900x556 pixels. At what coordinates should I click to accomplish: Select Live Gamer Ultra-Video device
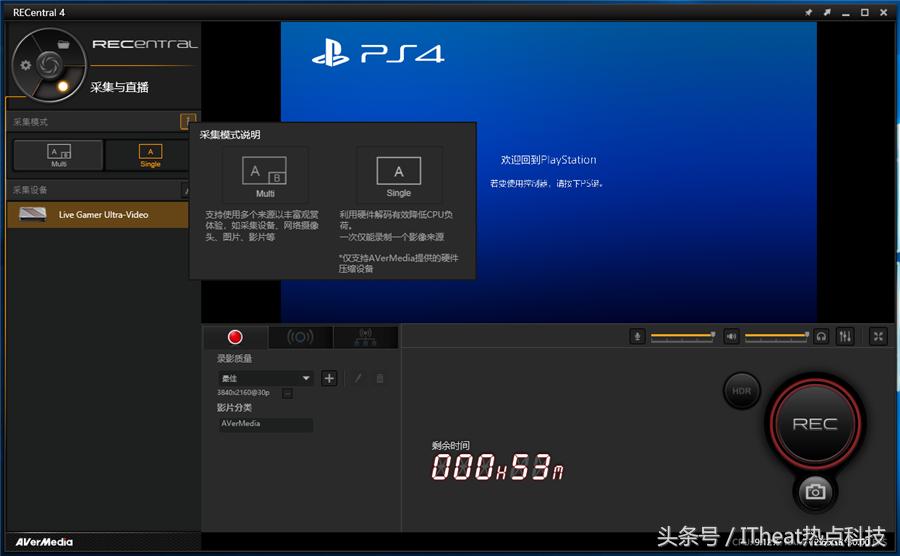click(x=98, y=215)
